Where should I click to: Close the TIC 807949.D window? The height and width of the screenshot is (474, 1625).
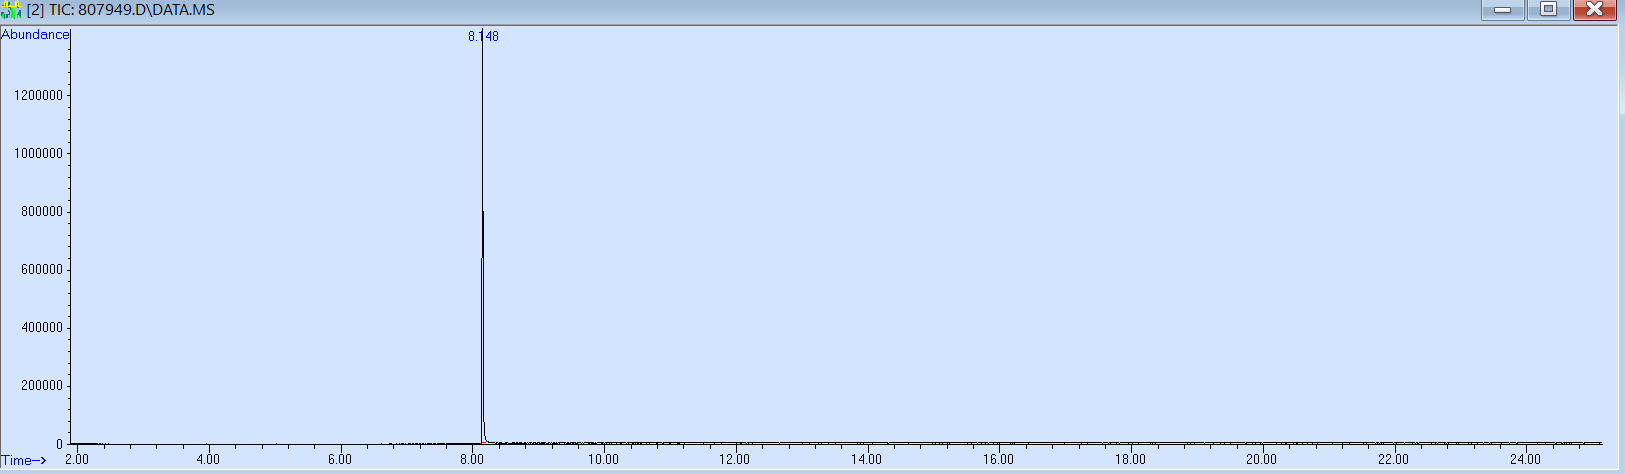point(1594,10)
